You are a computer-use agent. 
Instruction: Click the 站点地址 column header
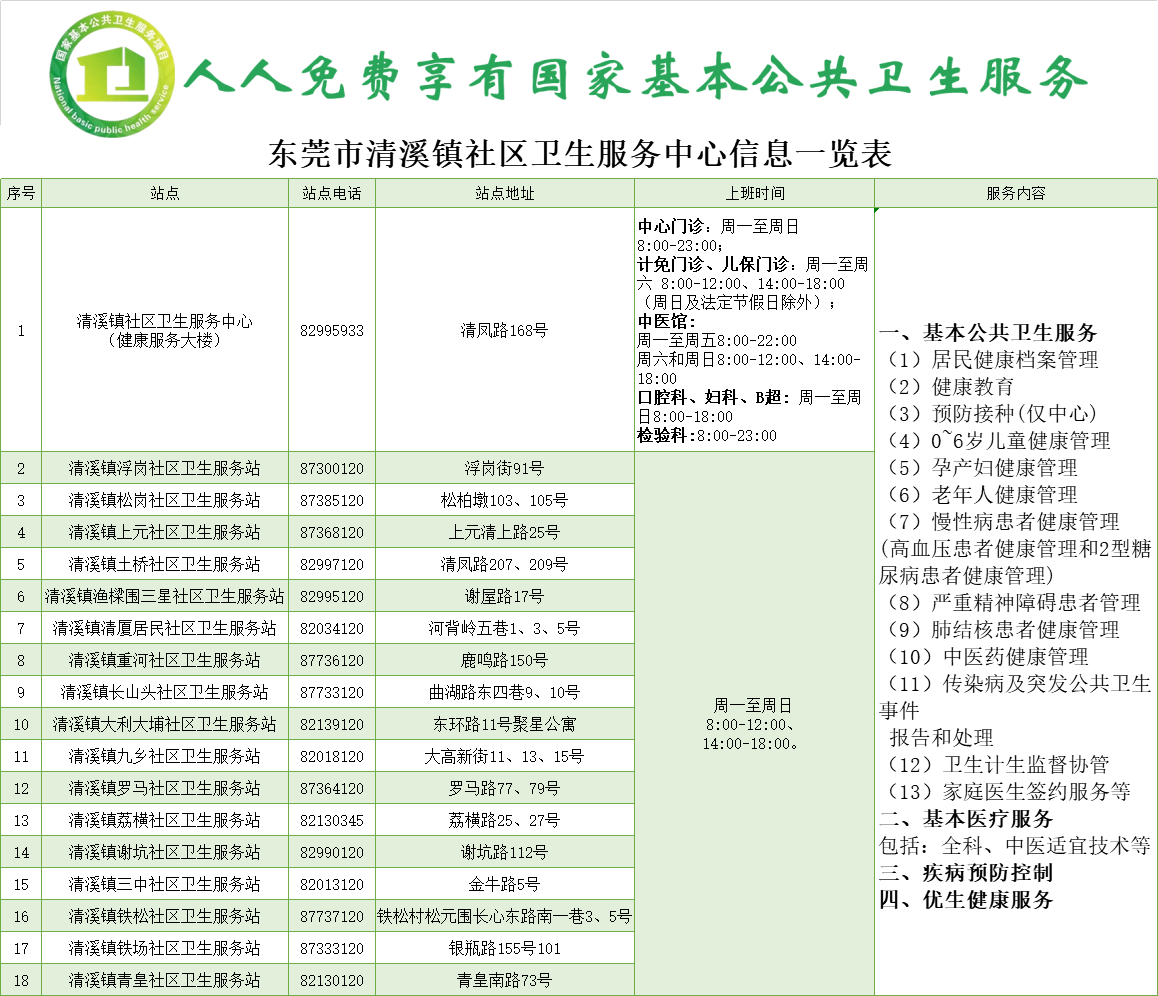(504, 193)
